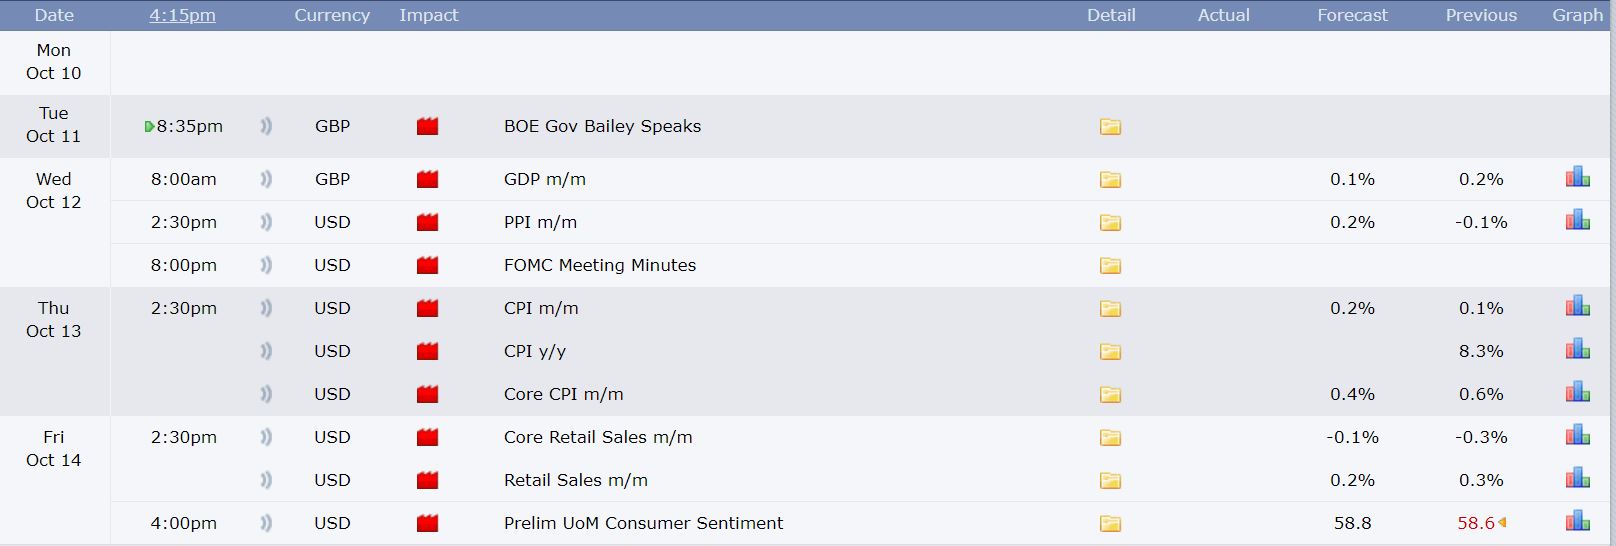The height and width of the screenshot is (546, 1616).
Task: Toggle sound alert for BOE Gov Bailey Speaks
Action: 266,127
